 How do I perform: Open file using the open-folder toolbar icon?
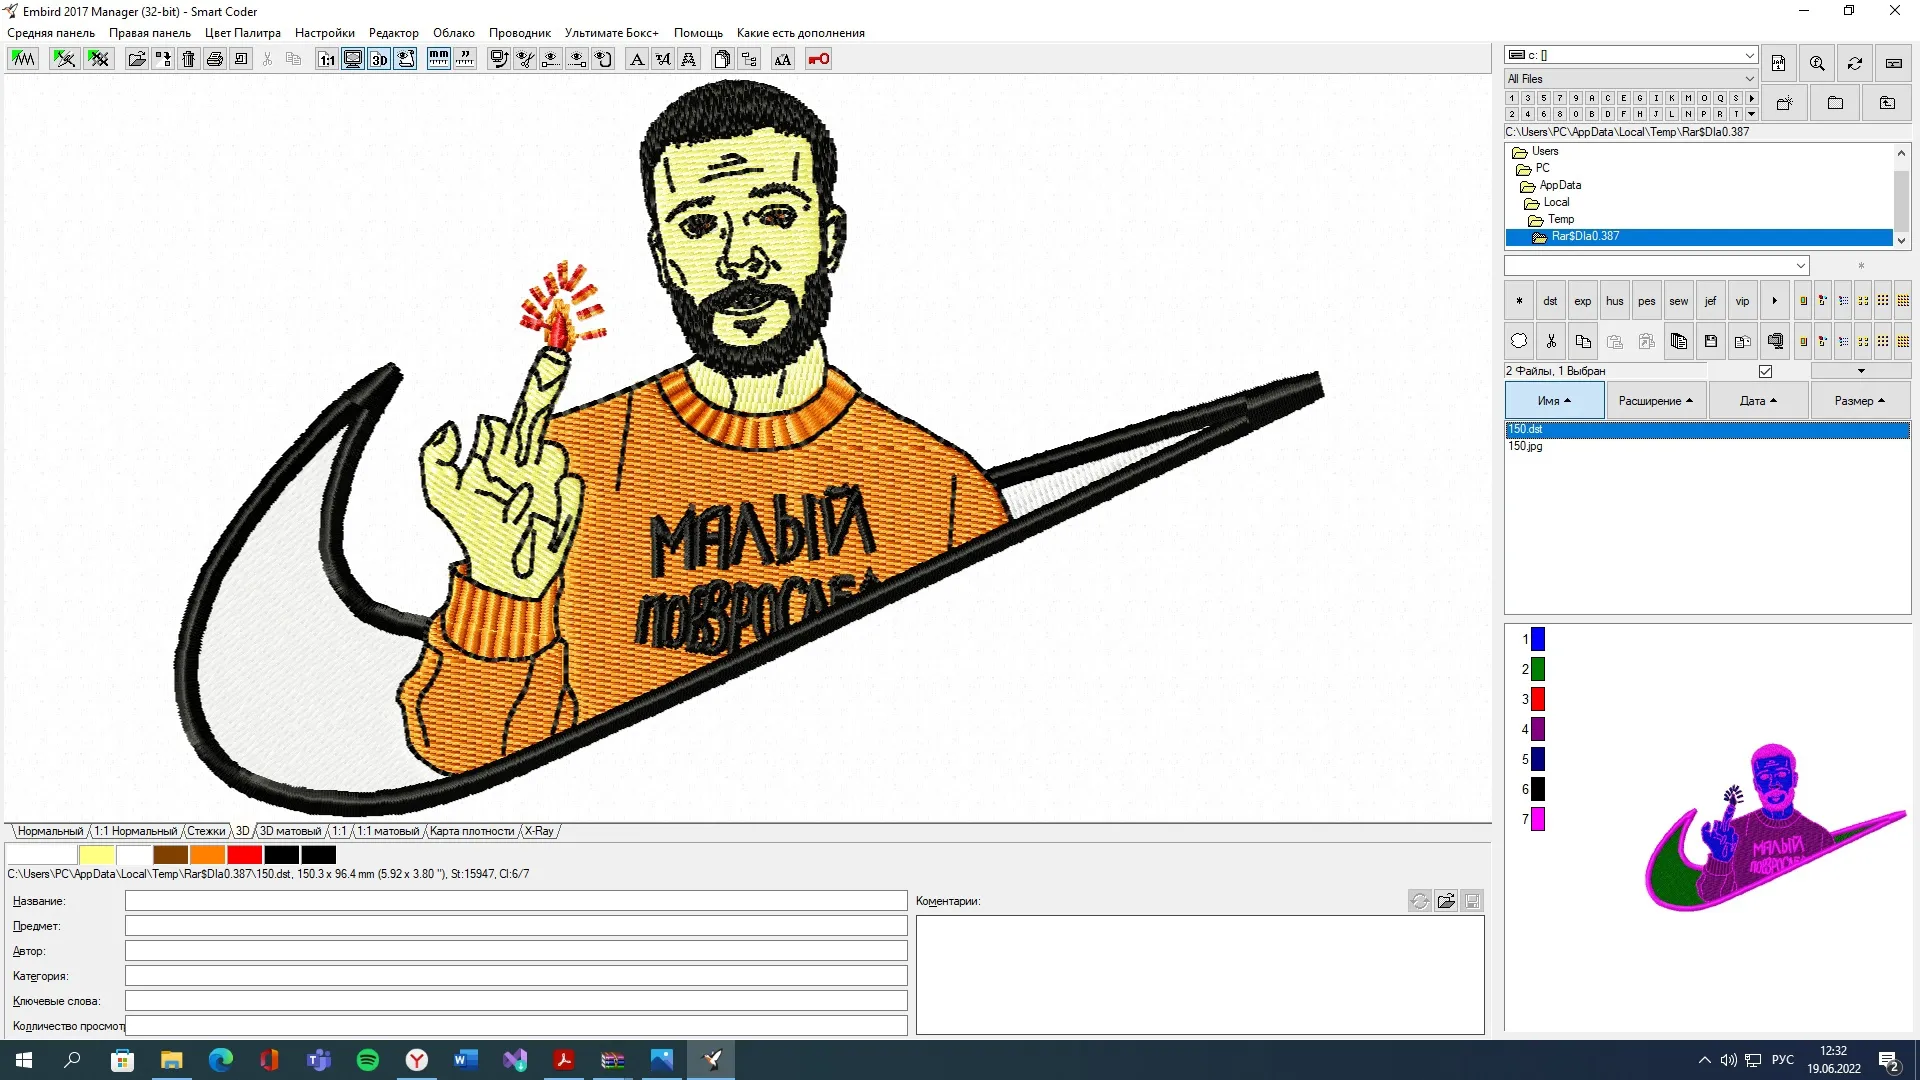click(x=137, y=59)
